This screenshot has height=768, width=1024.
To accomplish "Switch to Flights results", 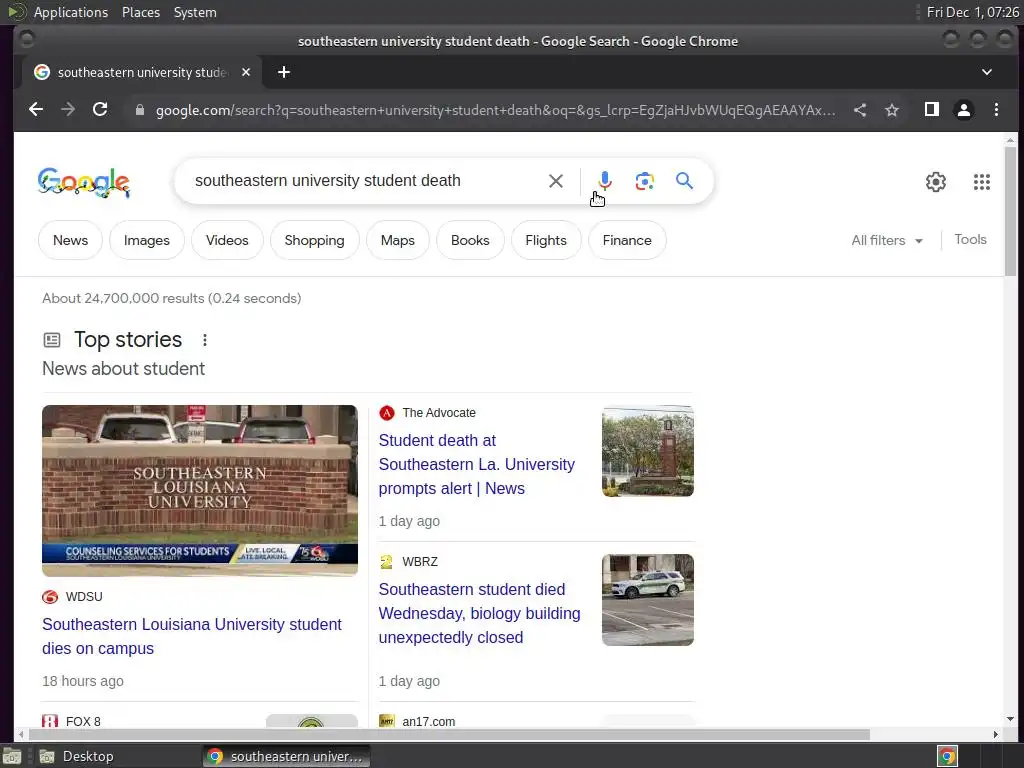I will point(546,240).
